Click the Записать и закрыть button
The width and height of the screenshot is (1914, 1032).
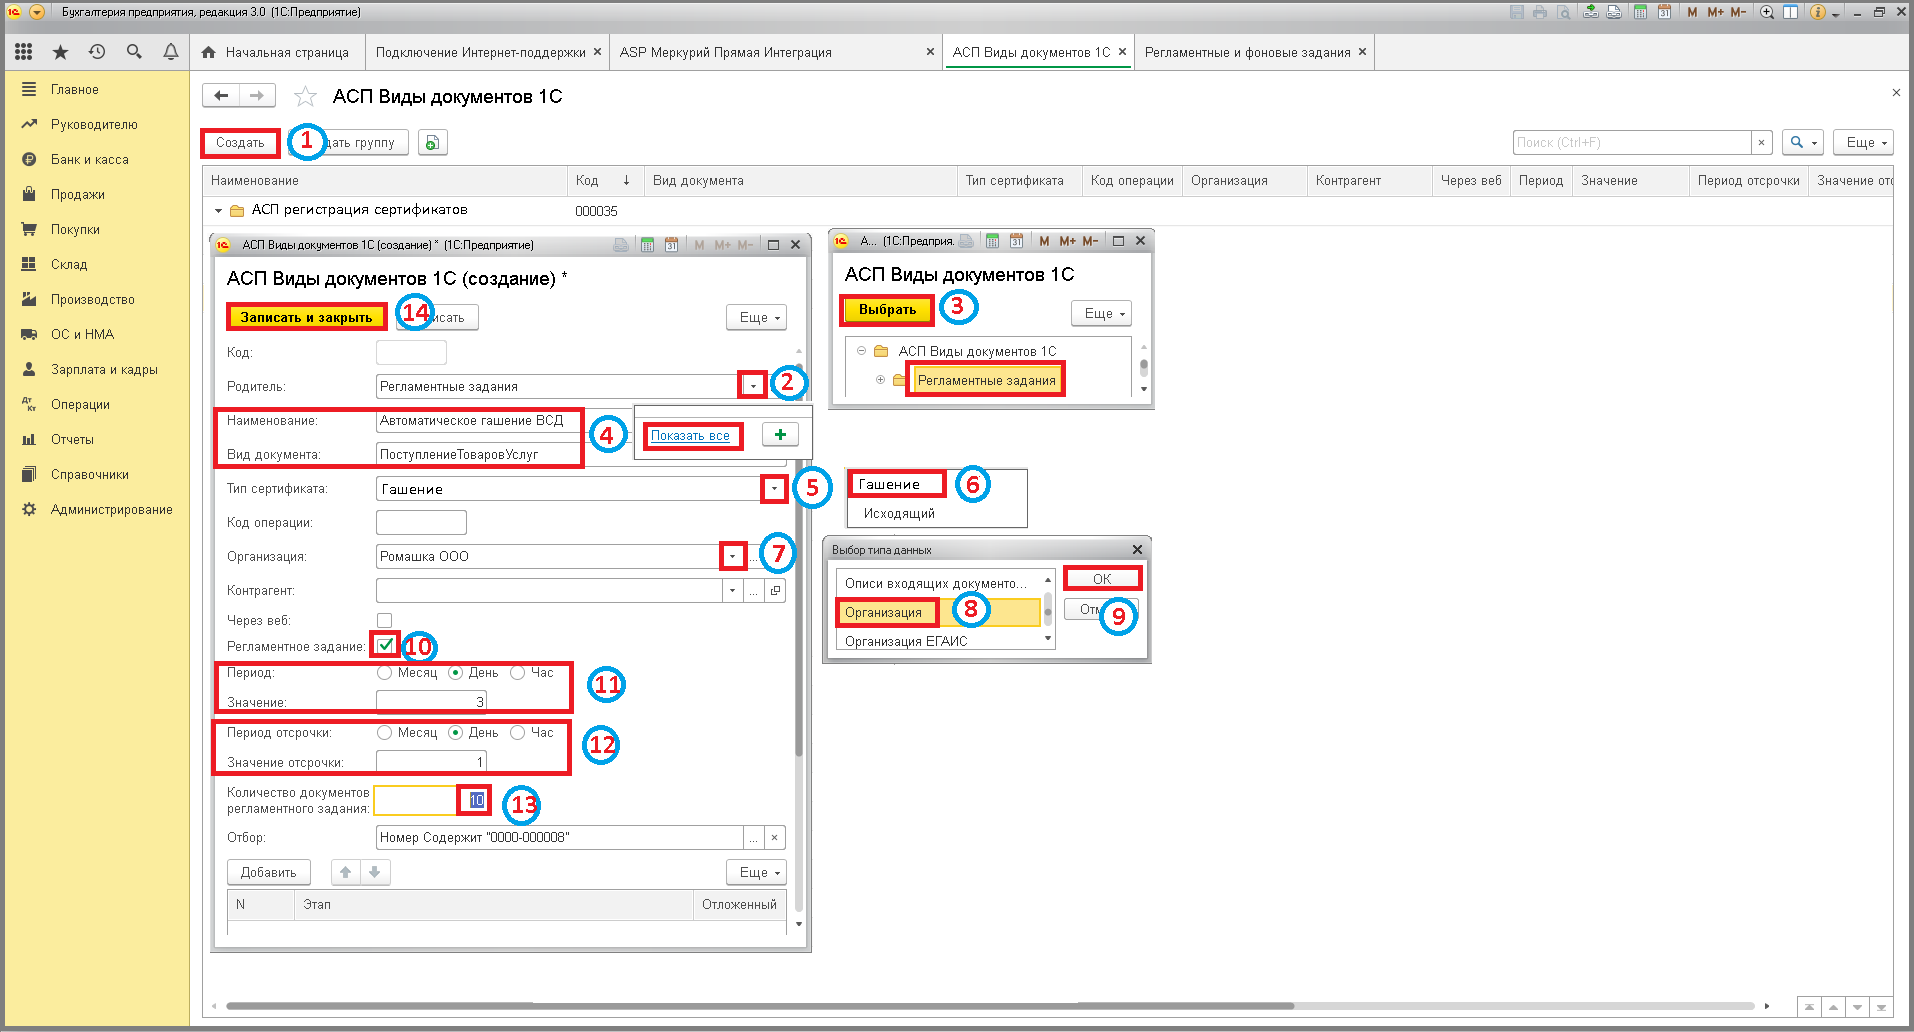(x=306, y=317)
